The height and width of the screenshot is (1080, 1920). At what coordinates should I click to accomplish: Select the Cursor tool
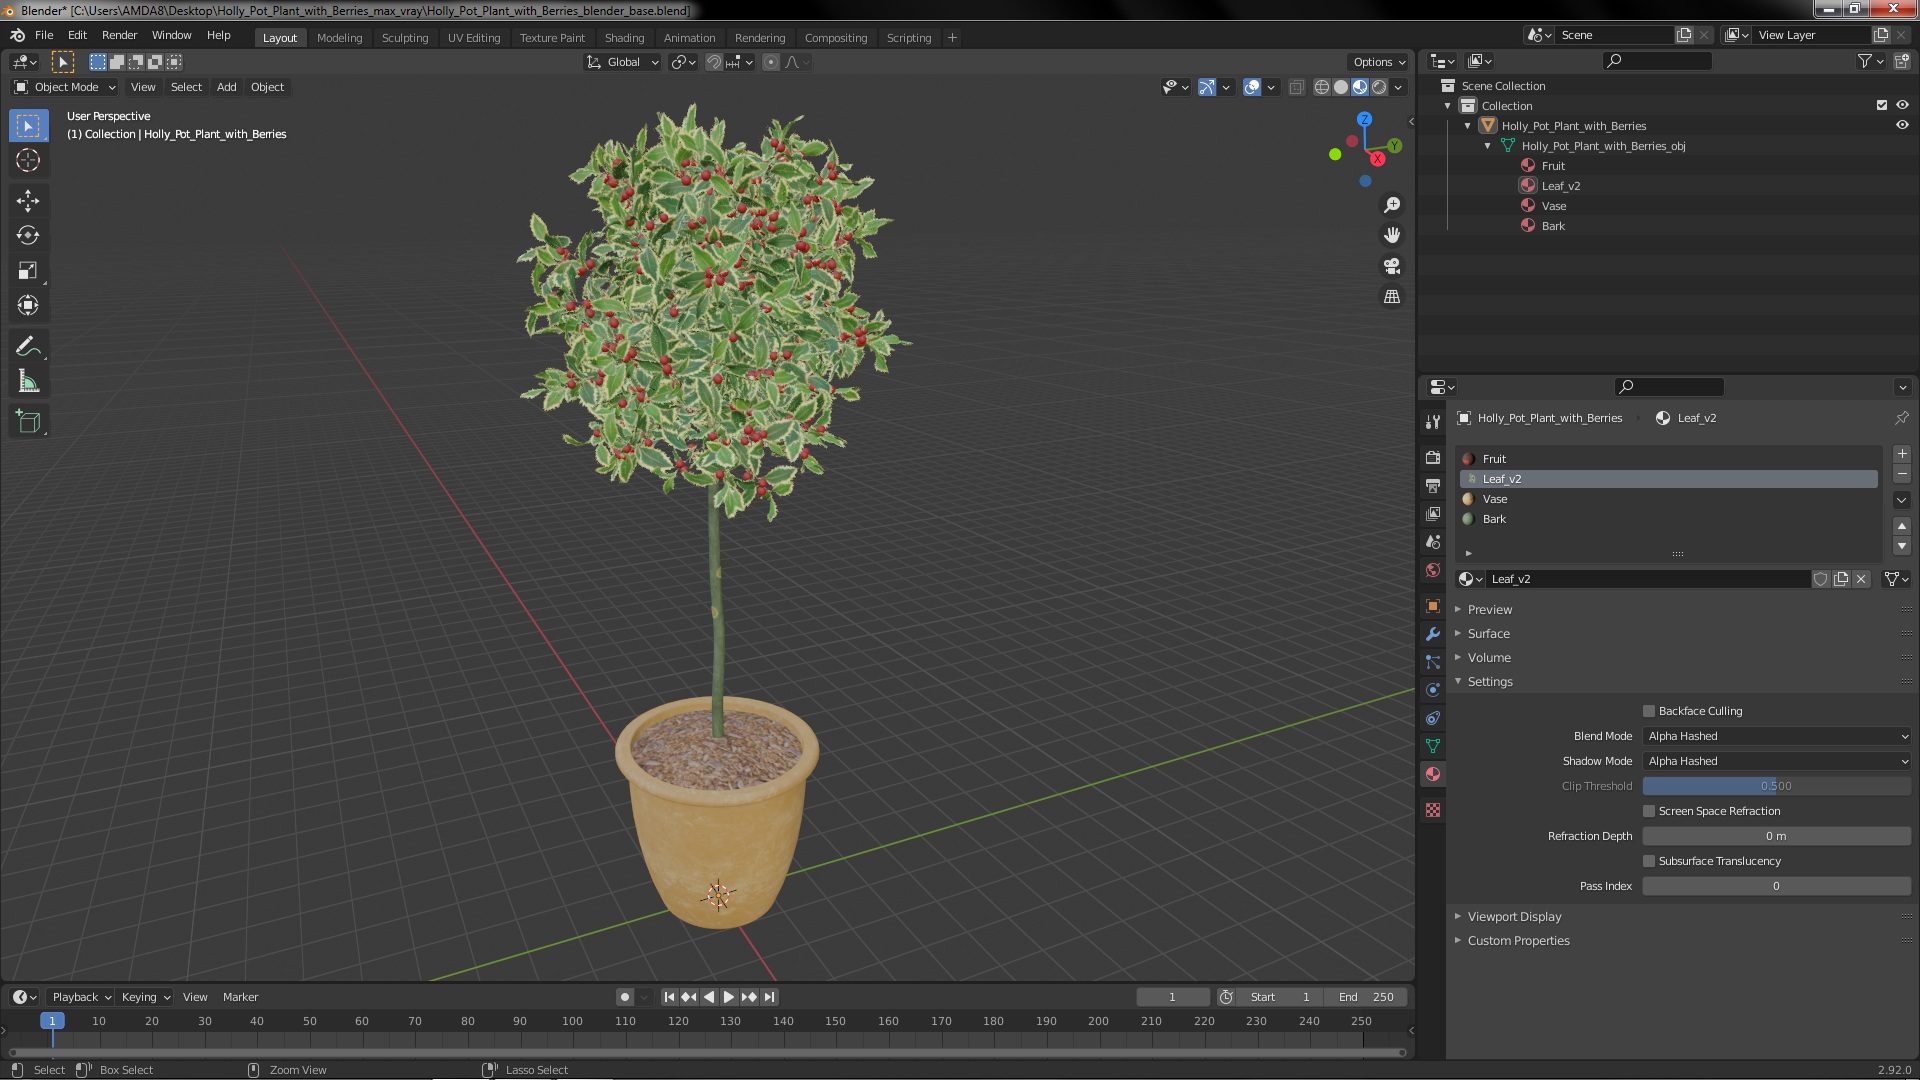point(28,160)
